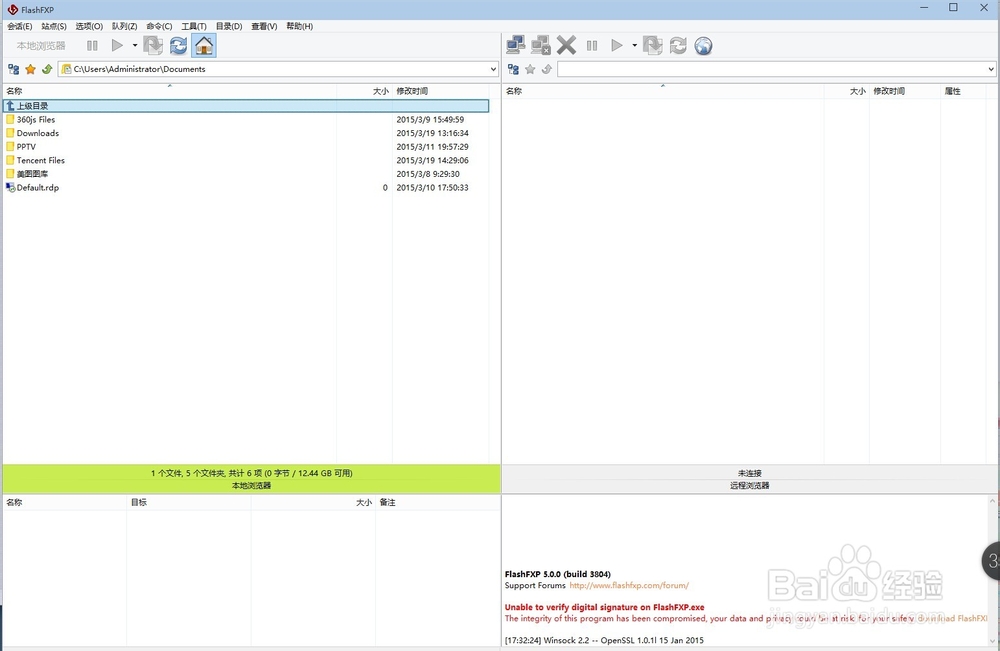1000x651 pixels.
Task: Sort local files by 修改时间 column
Action: 441,91
